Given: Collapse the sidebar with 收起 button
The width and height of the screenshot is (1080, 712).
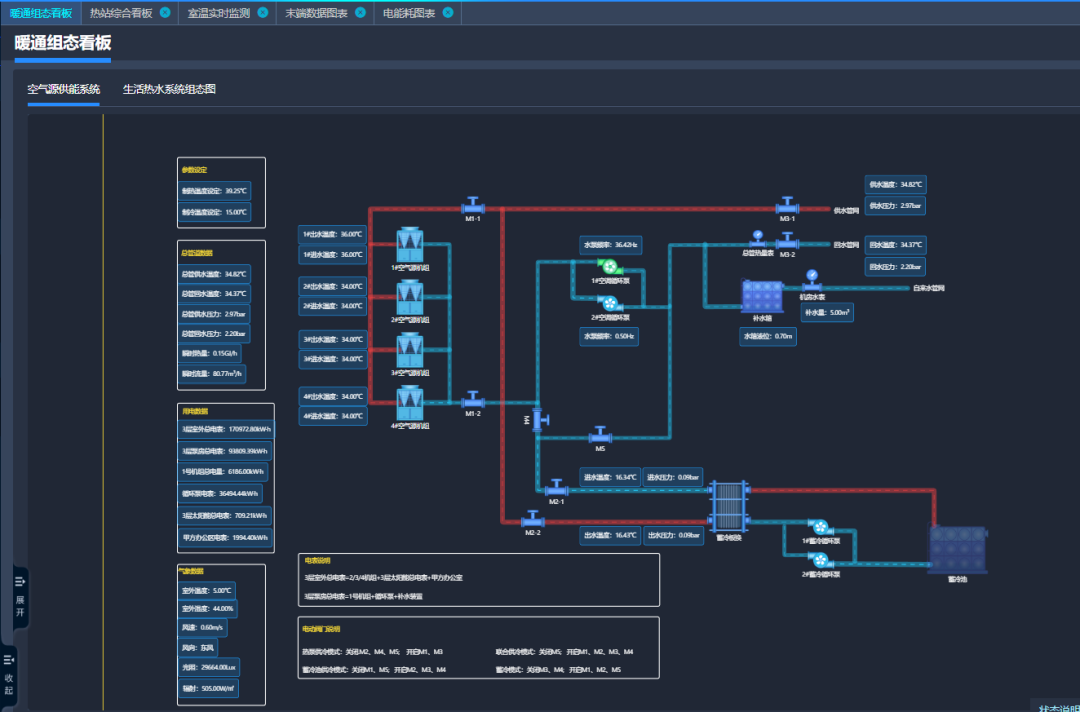Looking at the screenshot, I should coord(9,675).
